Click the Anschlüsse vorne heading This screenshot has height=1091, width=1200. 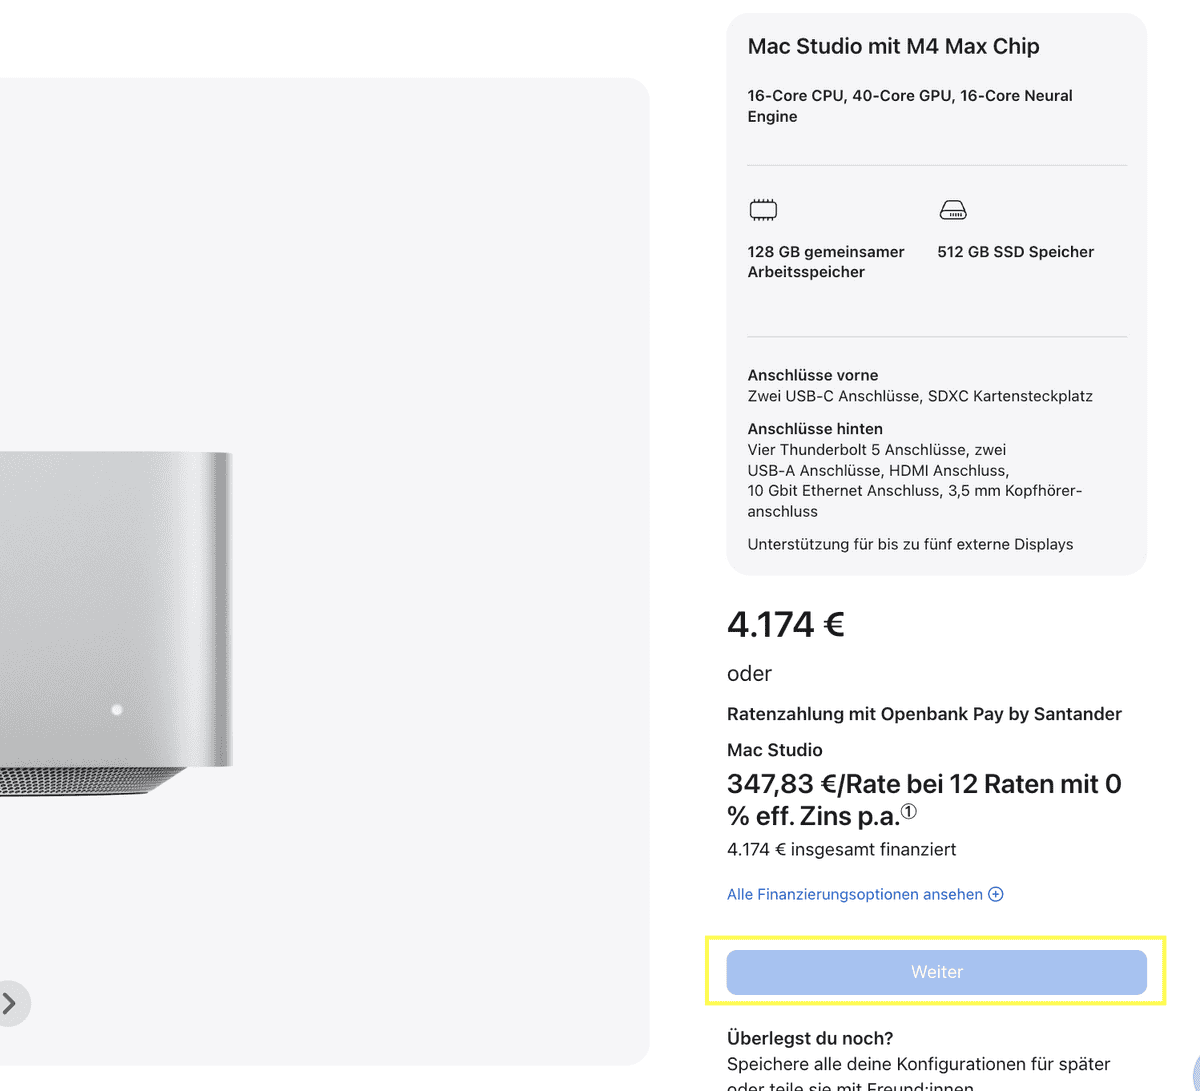coord(812,375)
